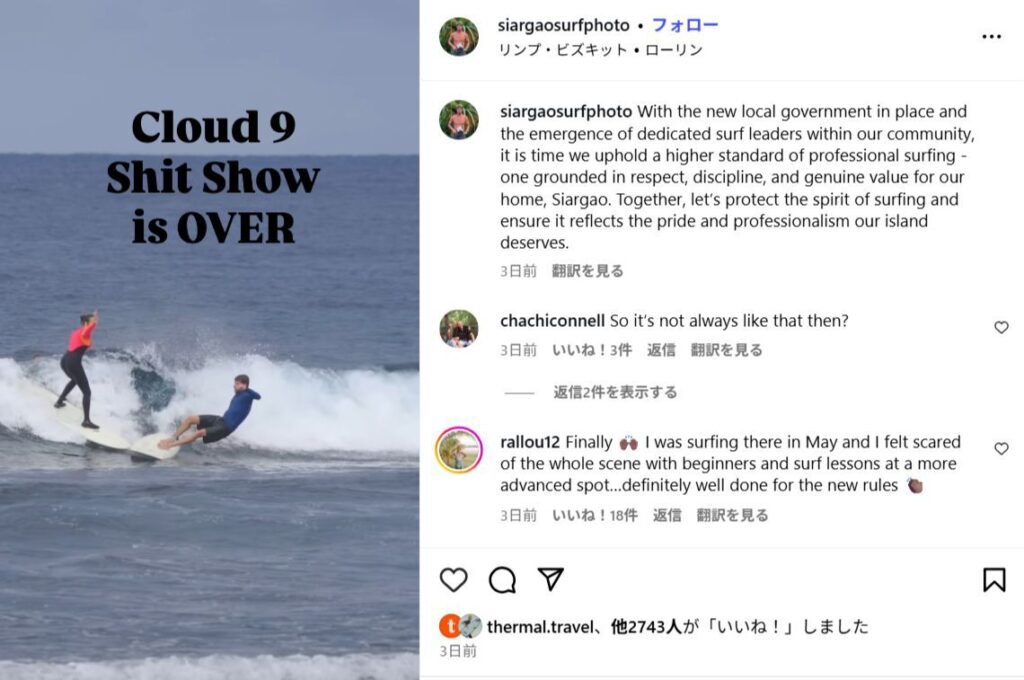Reply to chachiconnell's comment via 返信
1024x680 pixels.
pos(661,350)
